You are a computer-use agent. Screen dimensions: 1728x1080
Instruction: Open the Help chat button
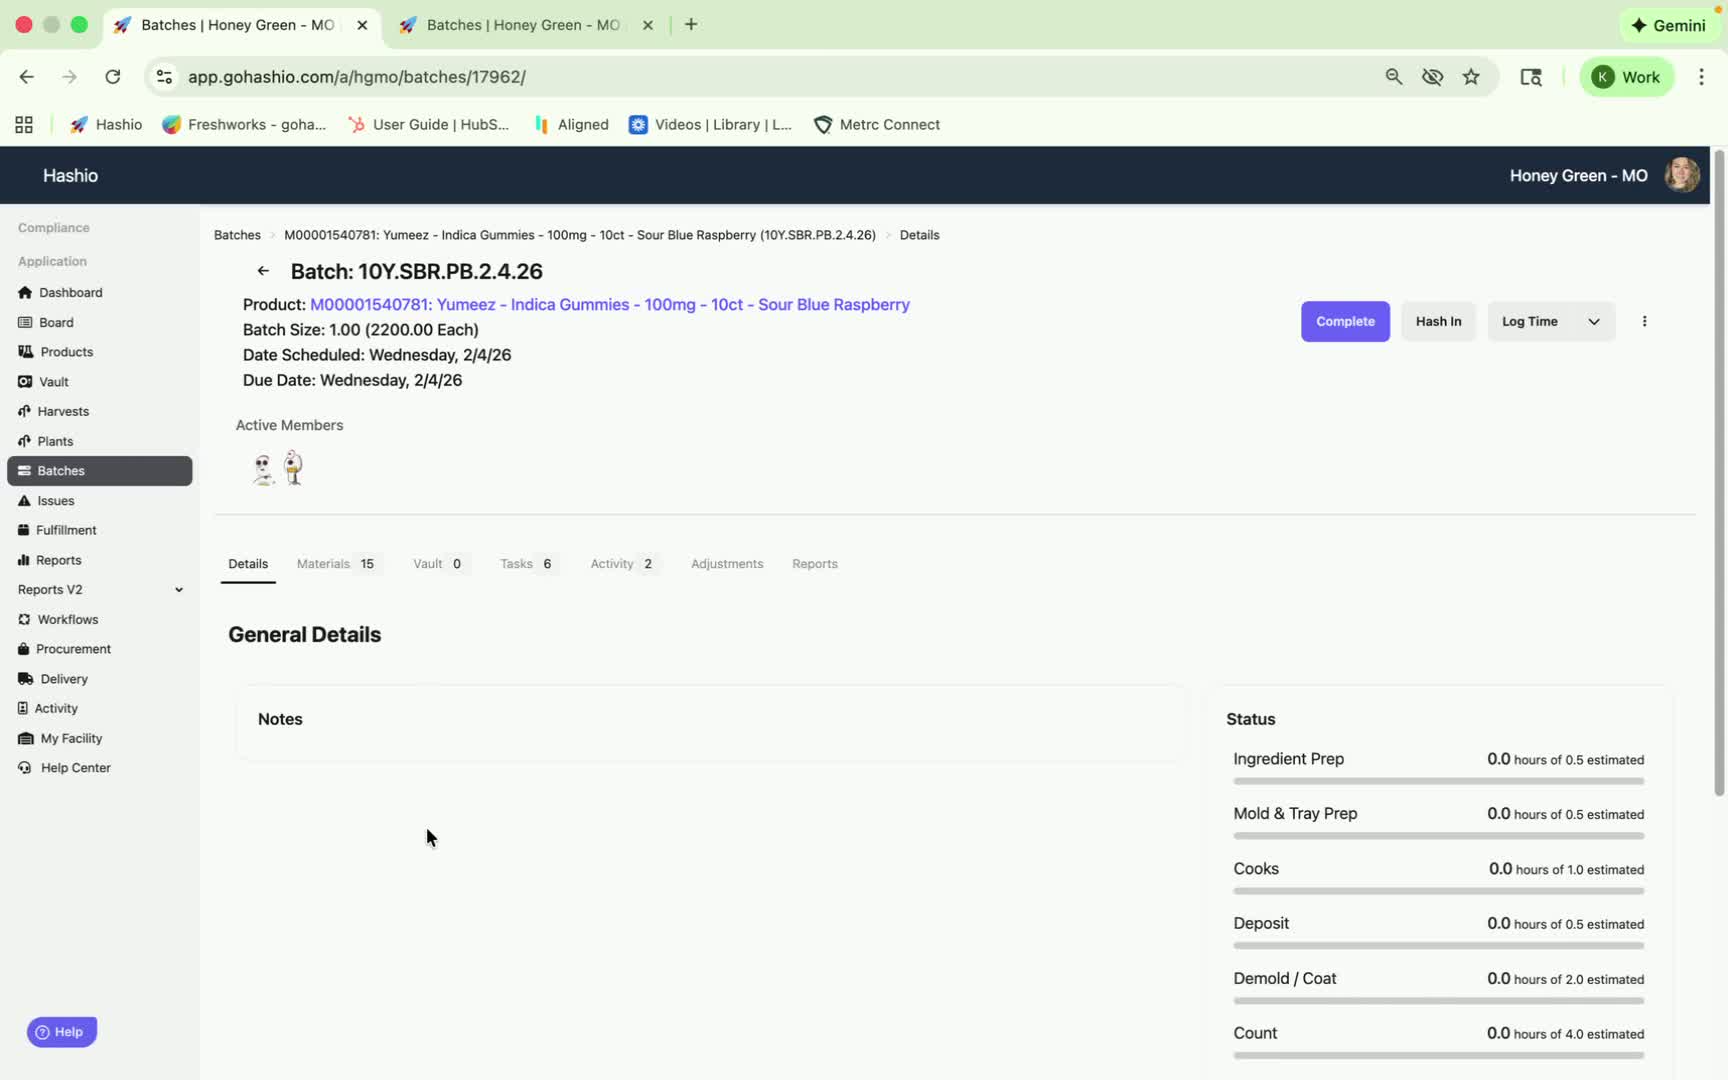tap(62, 1032)
